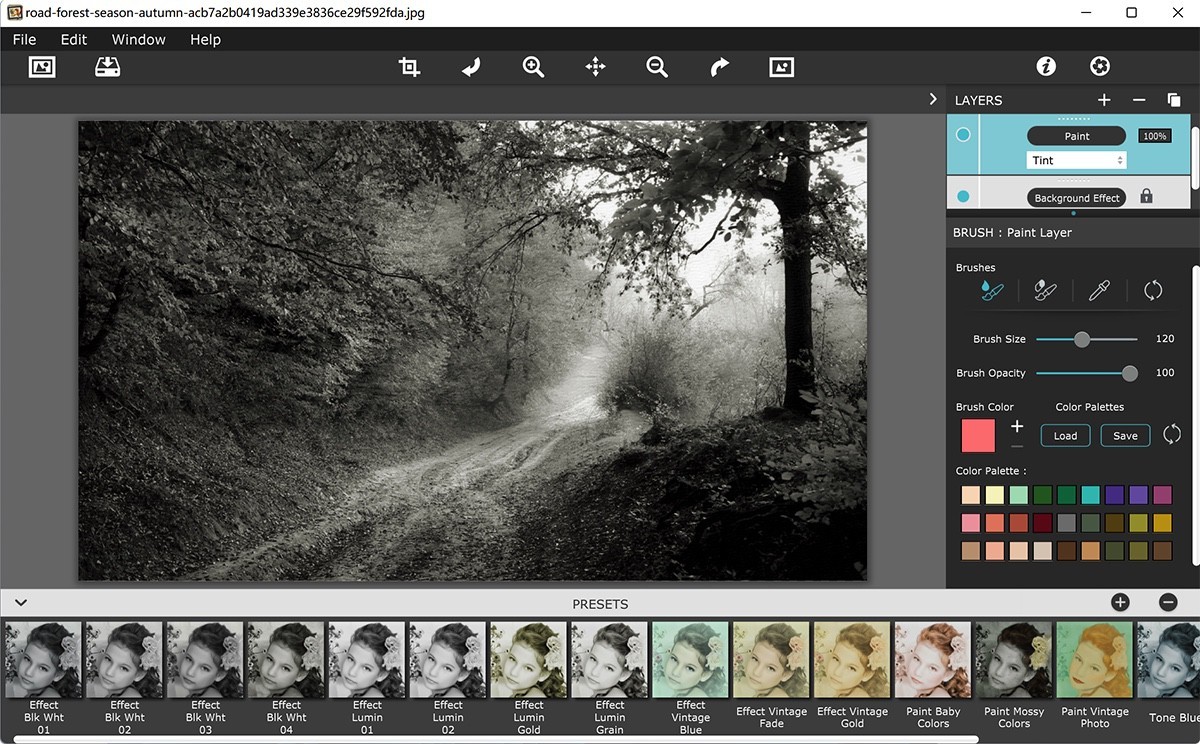Image resolution: width=1200 pixels, height=744 pixels.
Task: Undo the last edit
Action: (470, 66)
